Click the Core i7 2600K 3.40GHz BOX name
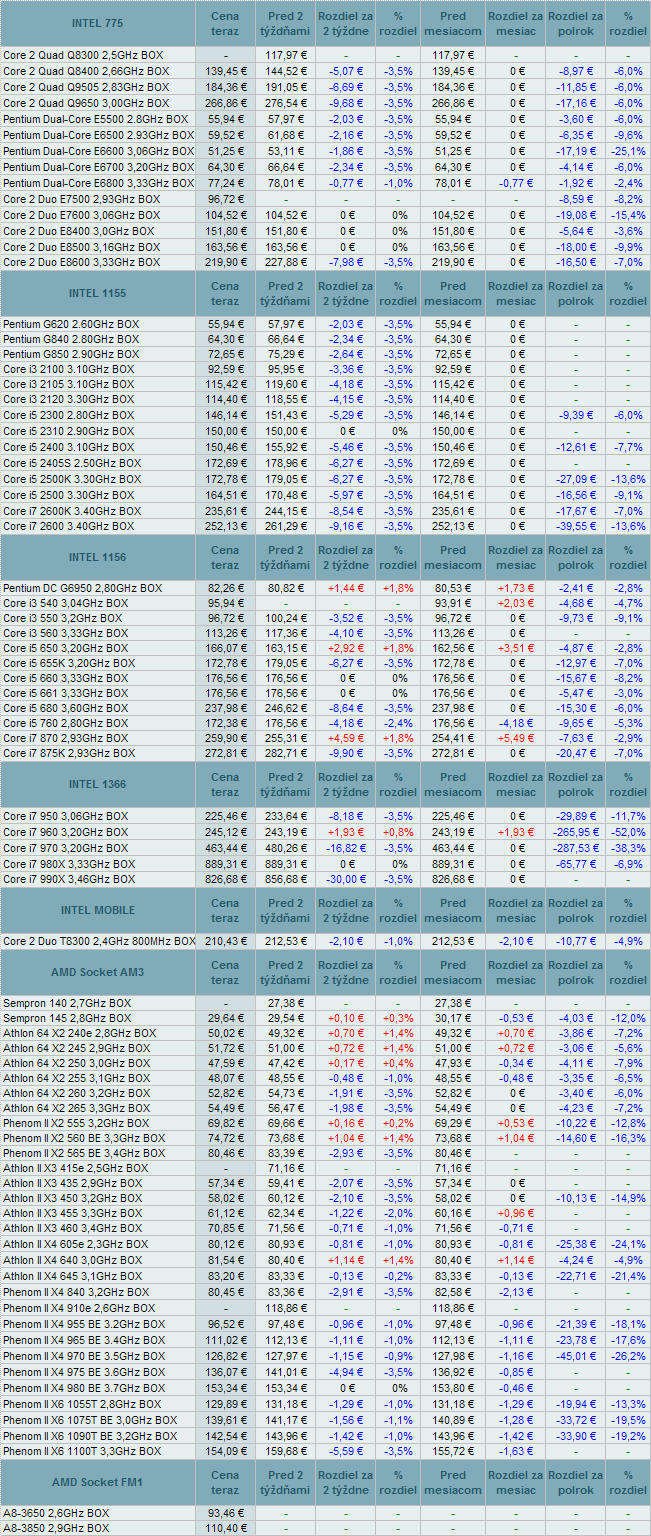 (x=72, y=511)
